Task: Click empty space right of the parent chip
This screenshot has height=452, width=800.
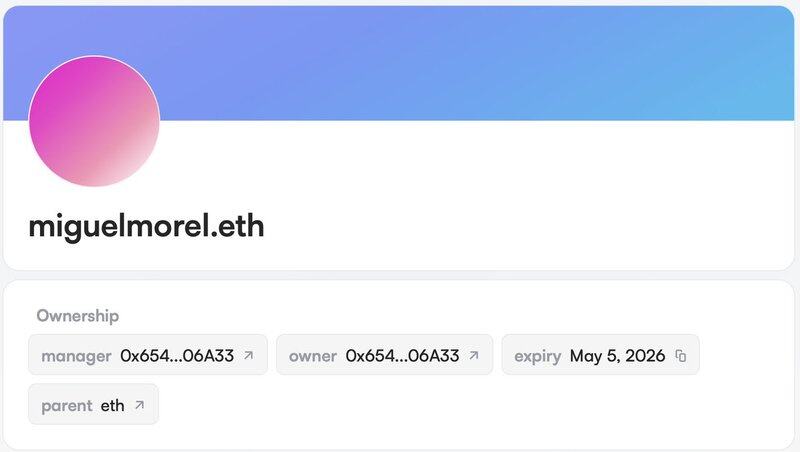Action: coord(450,405)
